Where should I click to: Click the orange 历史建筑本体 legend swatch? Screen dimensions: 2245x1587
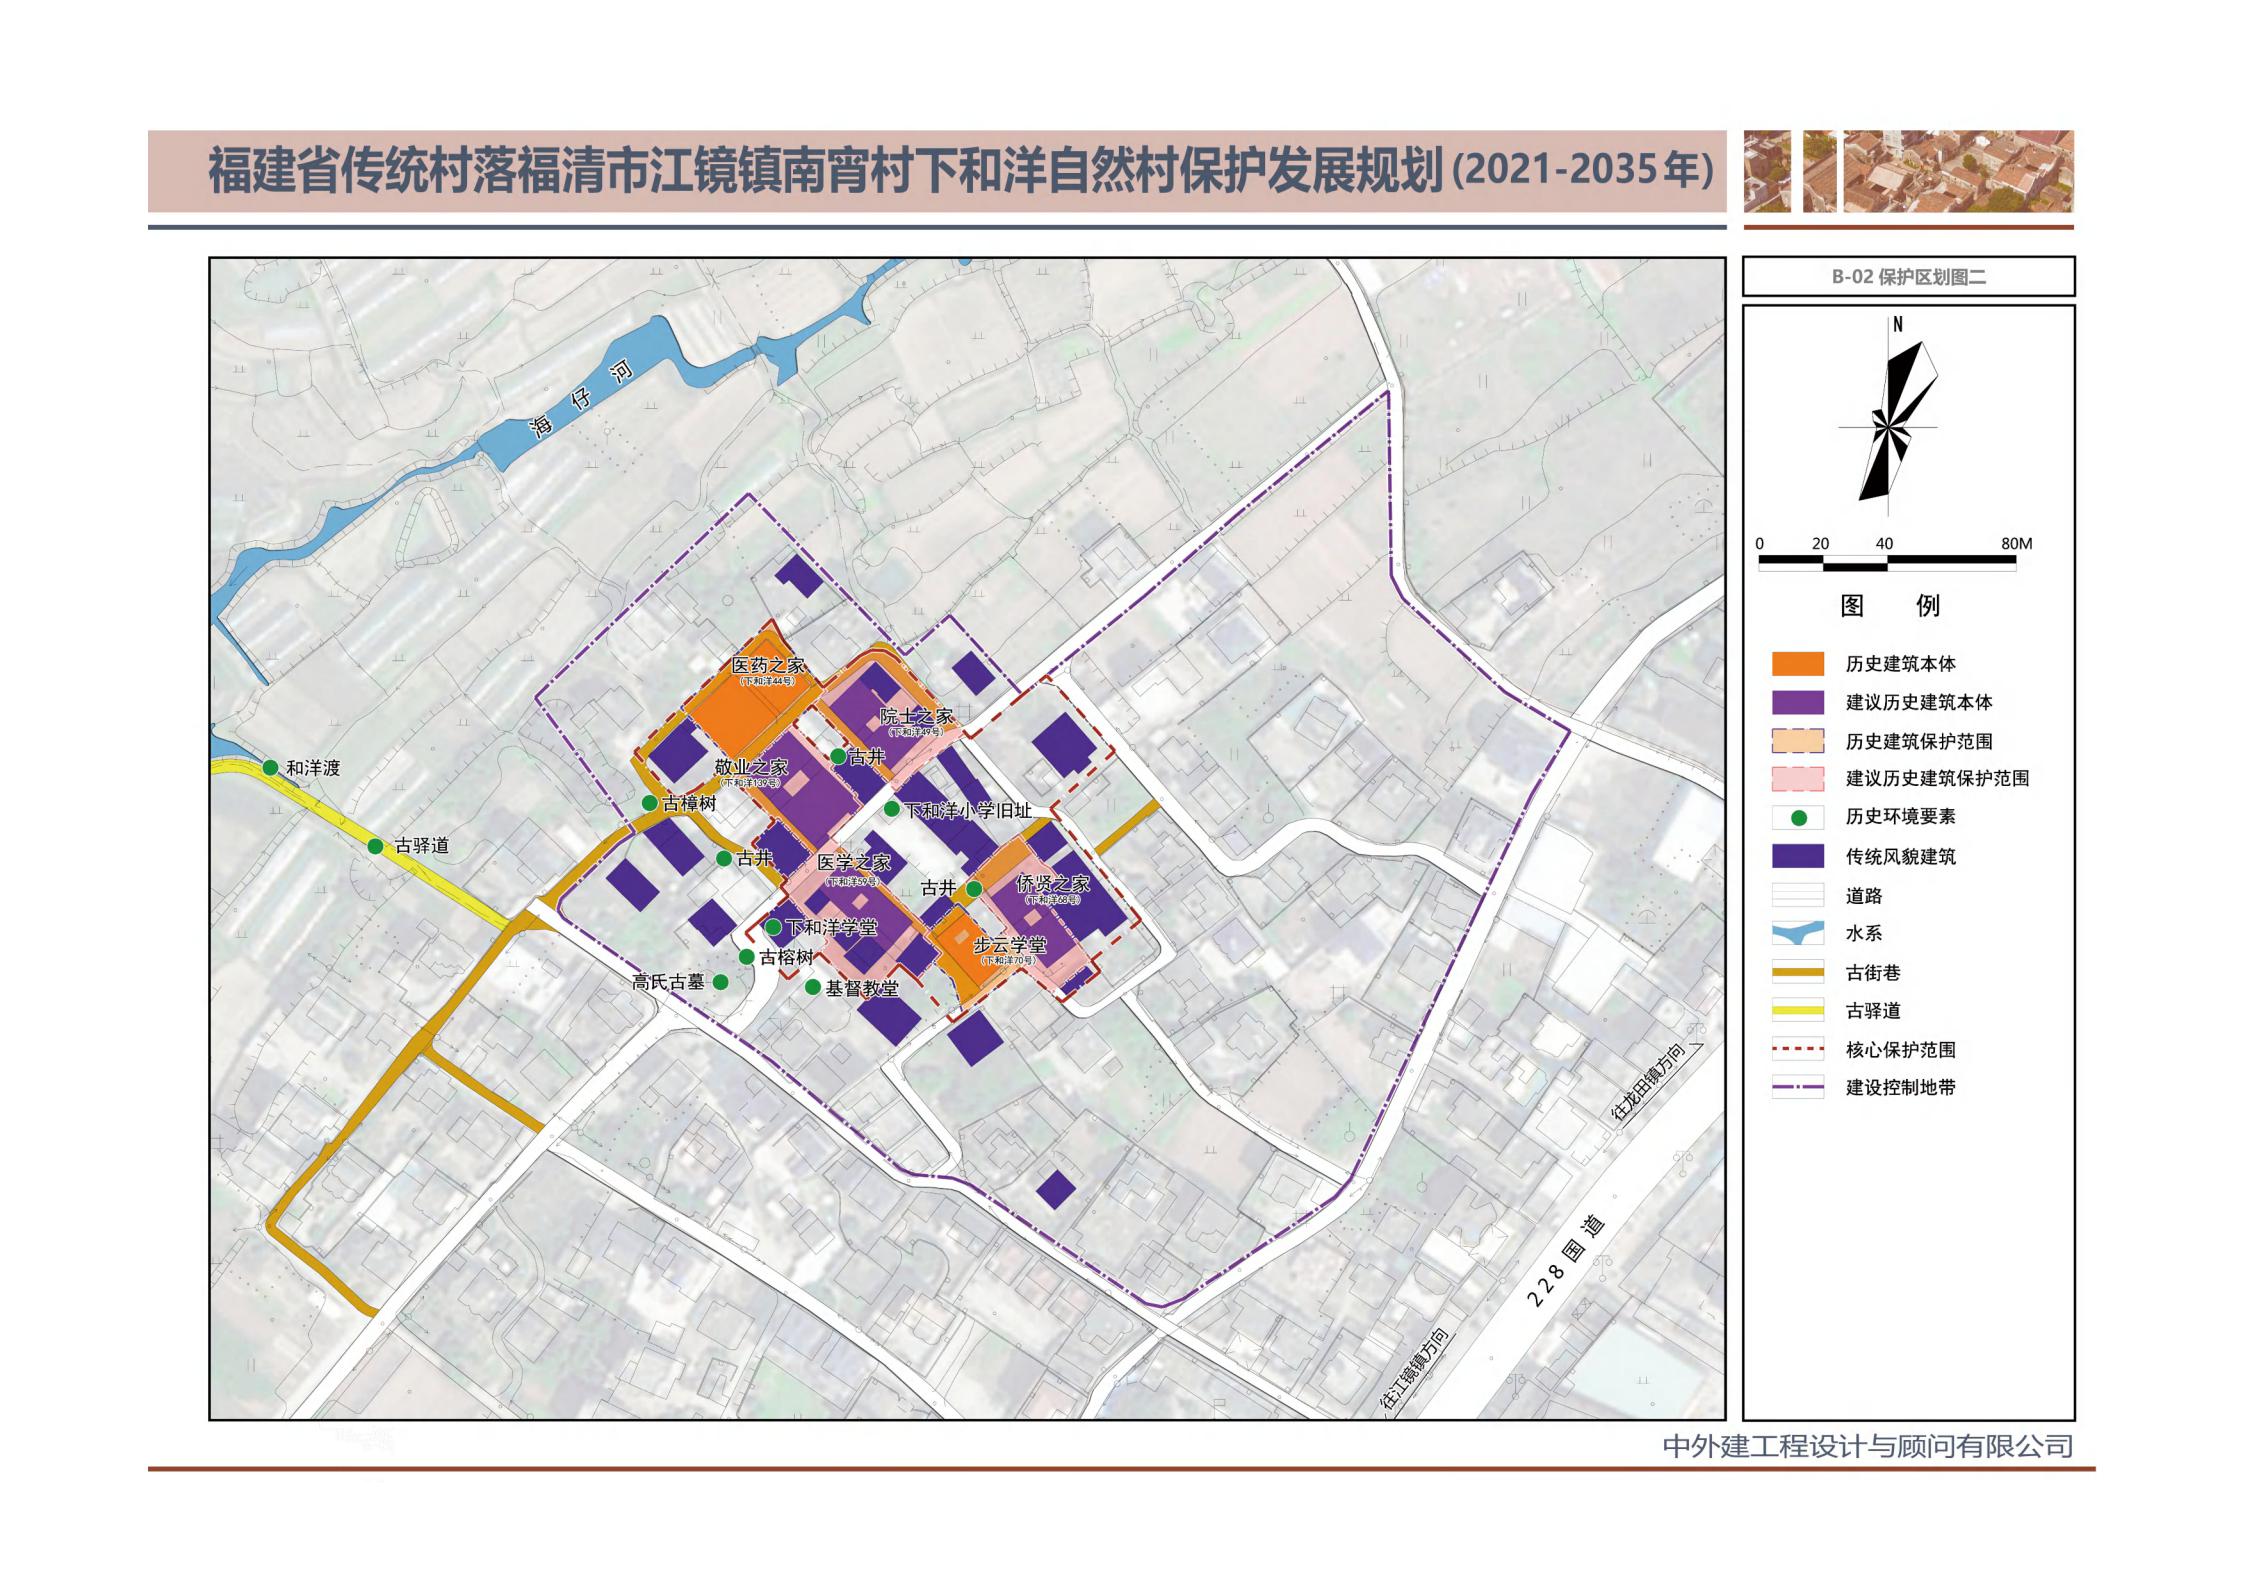pos(1797,664)
